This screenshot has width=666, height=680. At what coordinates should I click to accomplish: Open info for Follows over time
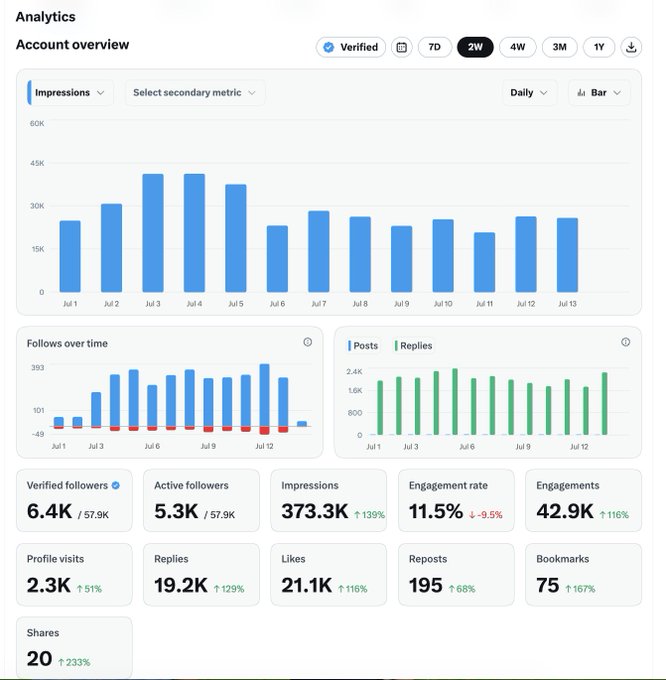click(x=307, y=342)
